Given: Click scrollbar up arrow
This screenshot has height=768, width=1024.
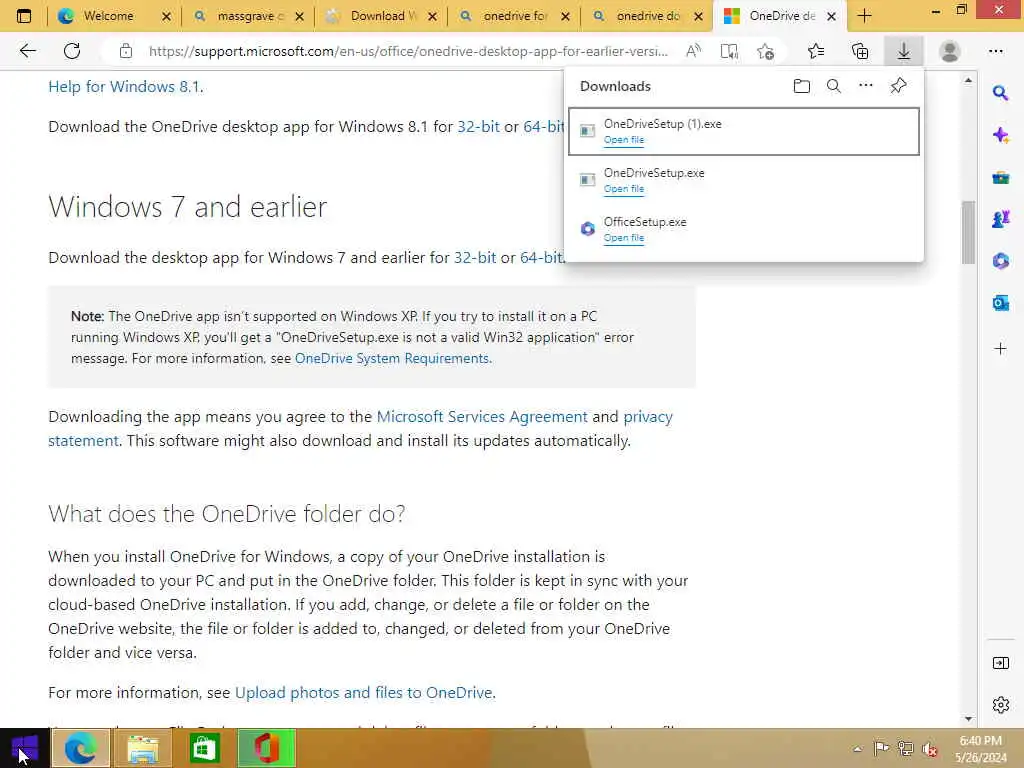Looking at the screenshot, I should pyautogui.click(x=968, y=80).
